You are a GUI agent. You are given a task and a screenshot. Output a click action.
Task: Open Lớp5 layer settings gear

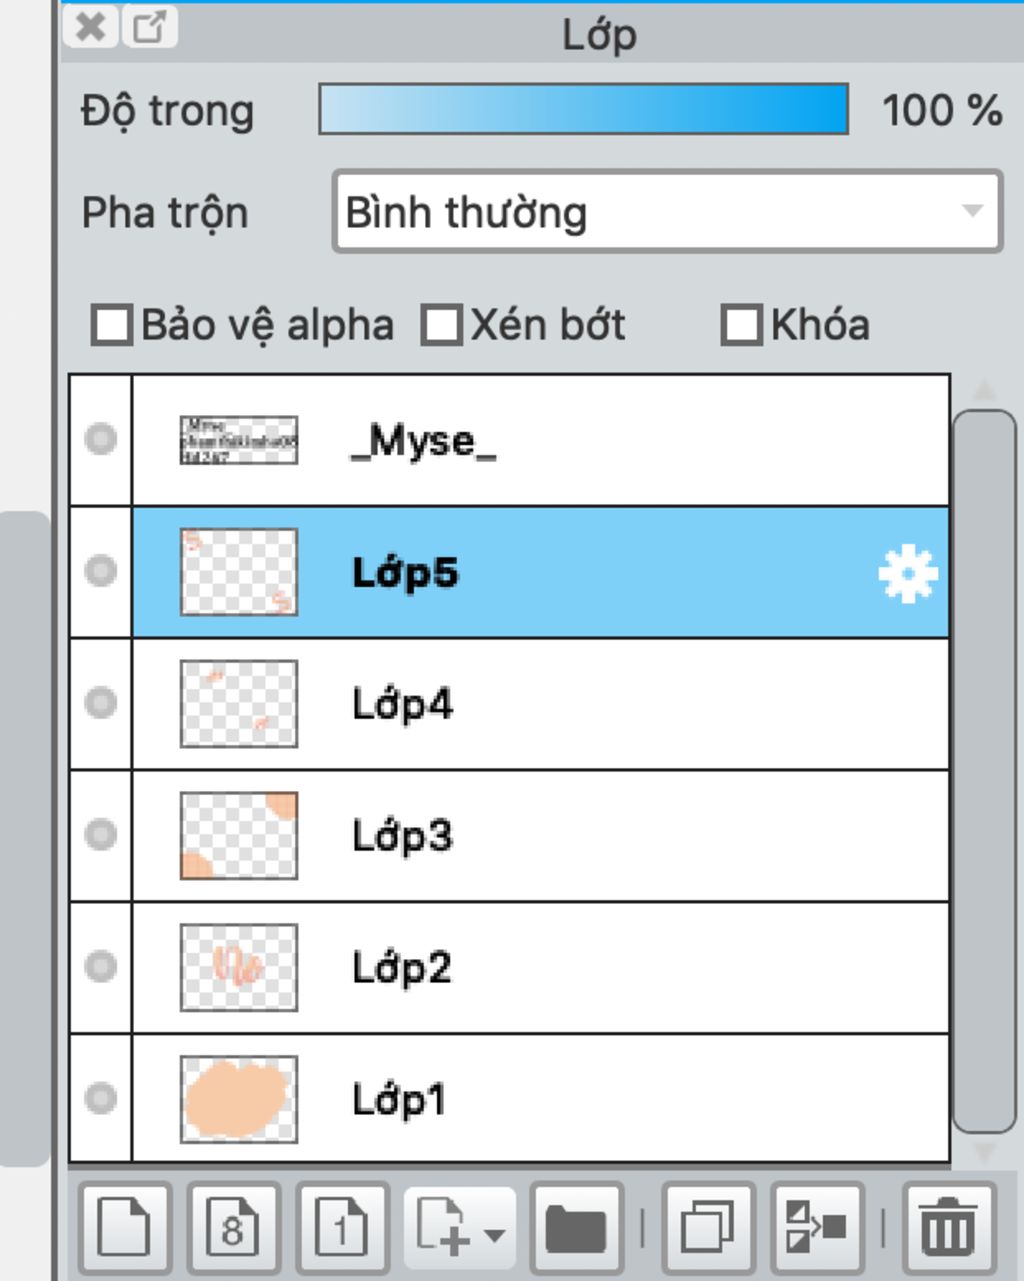tap(907, 574)
